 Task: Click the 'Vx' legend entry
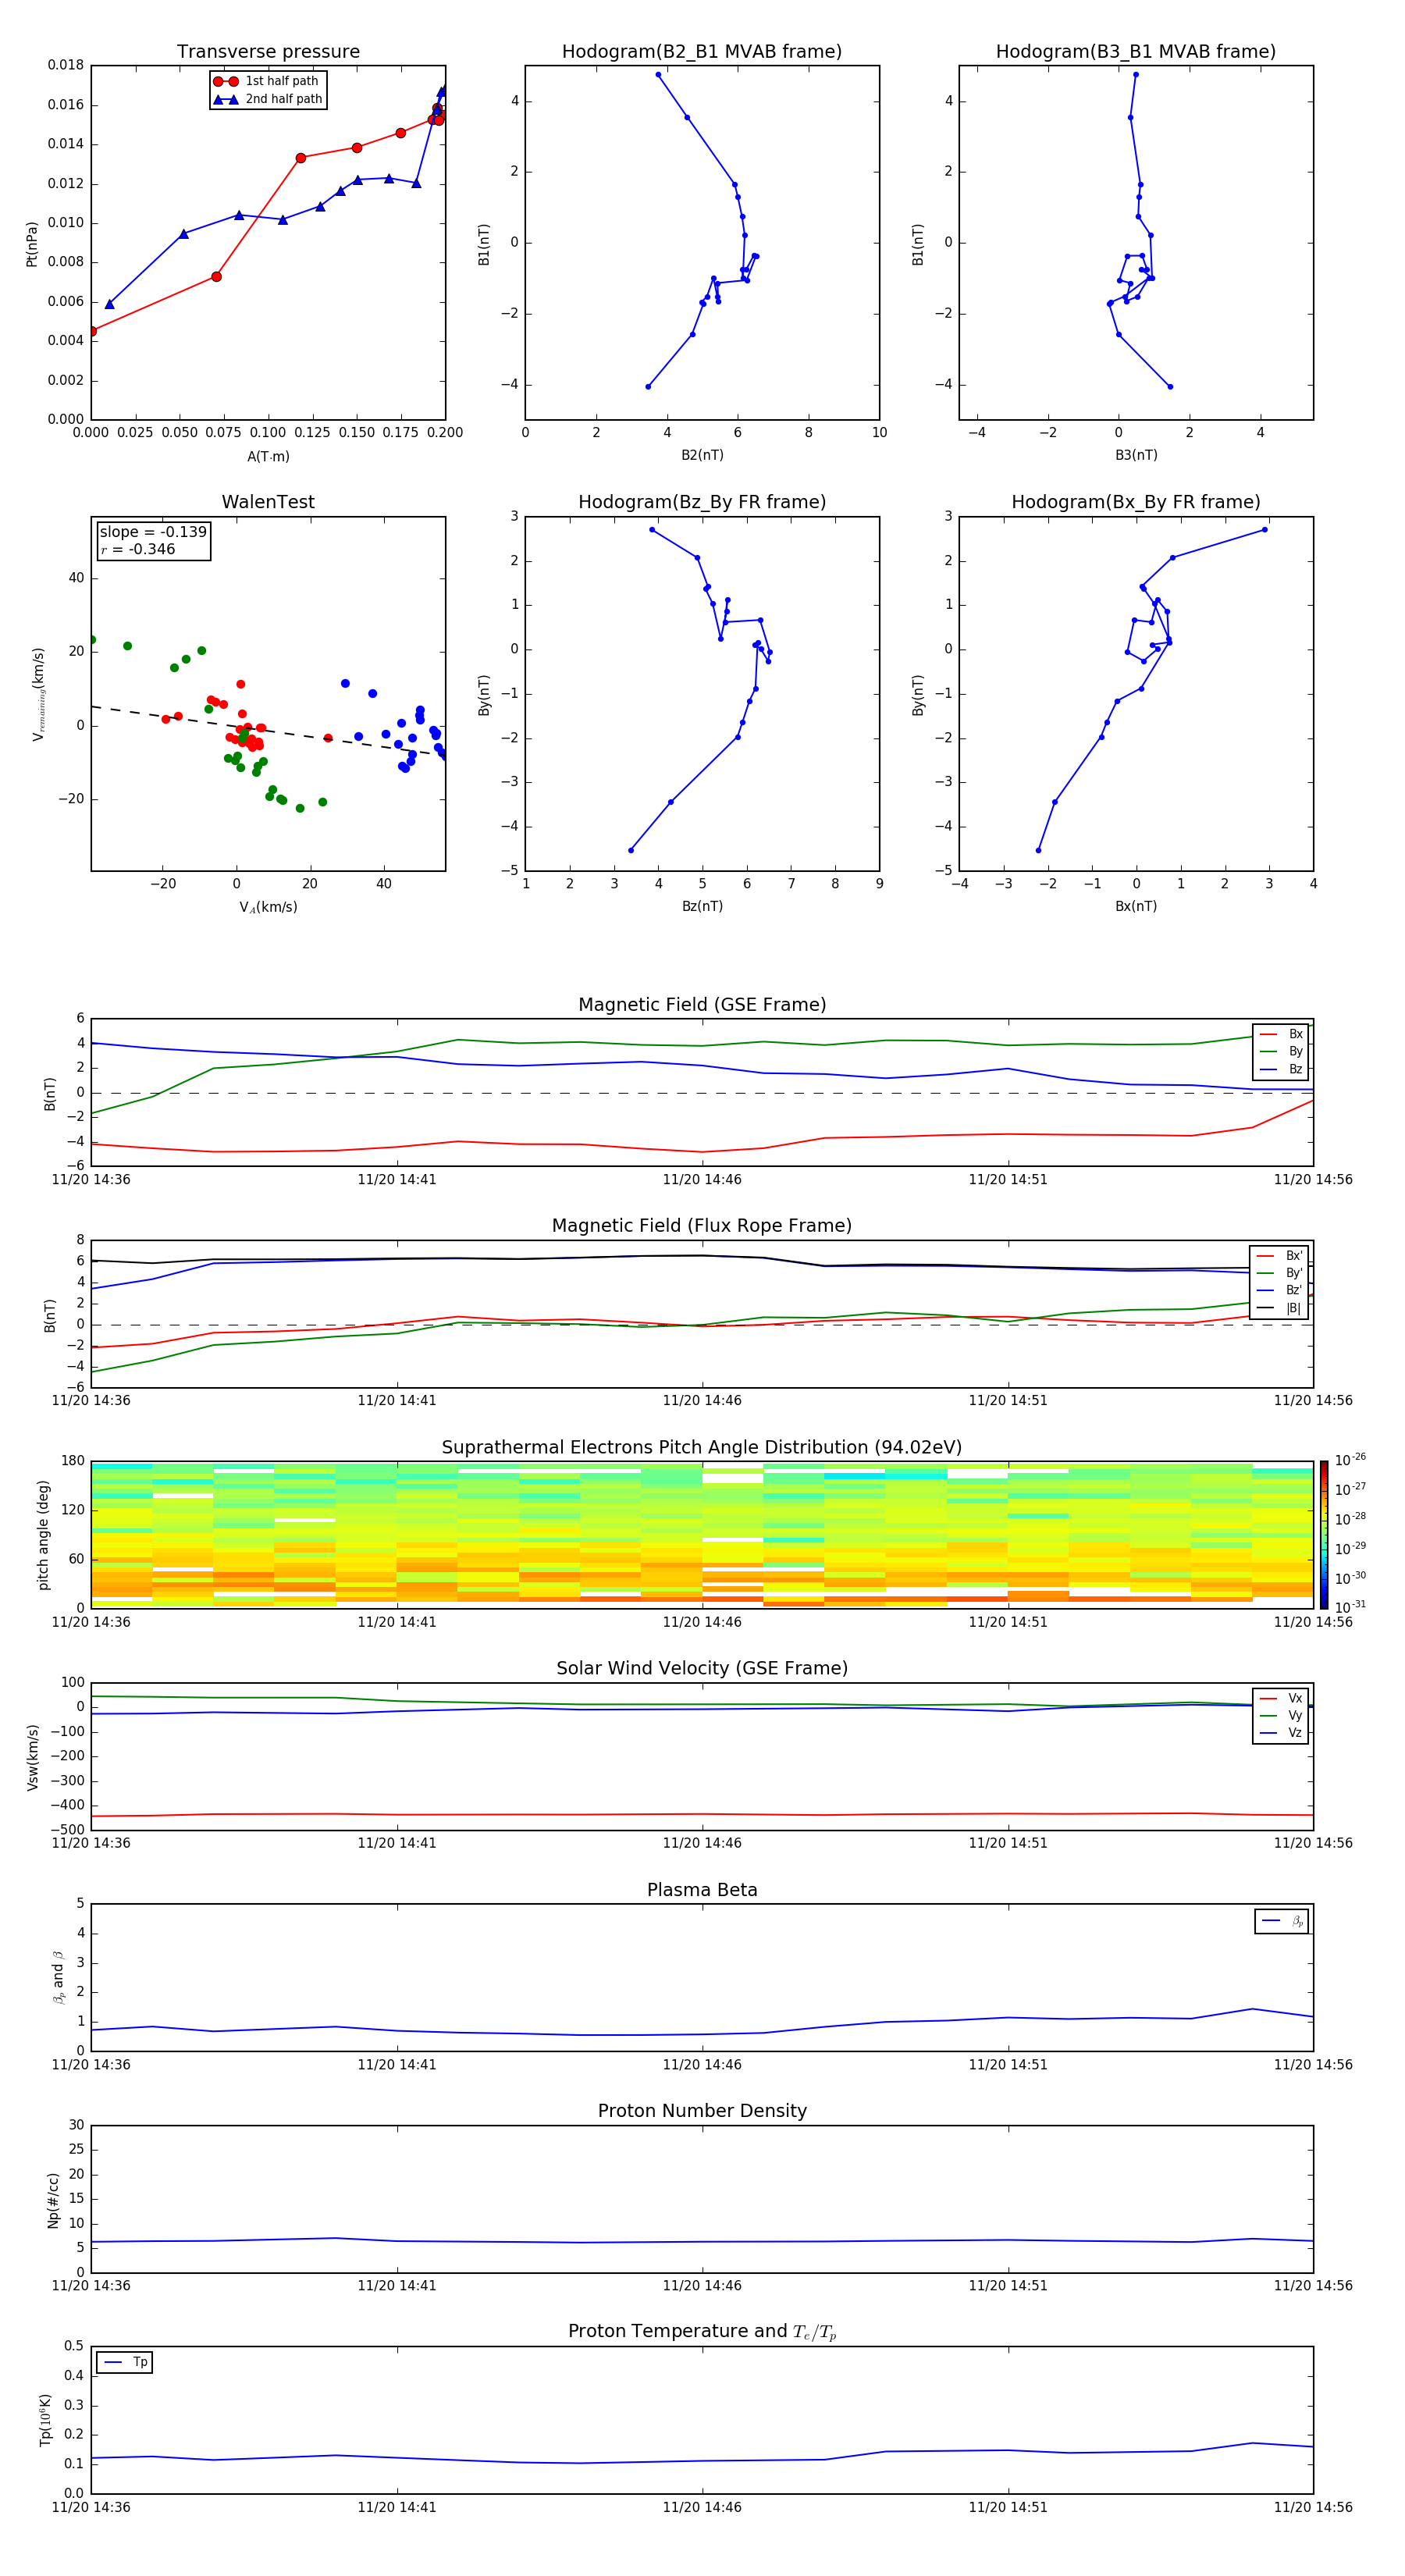pyautogui.click(x=1281, y=1698)
